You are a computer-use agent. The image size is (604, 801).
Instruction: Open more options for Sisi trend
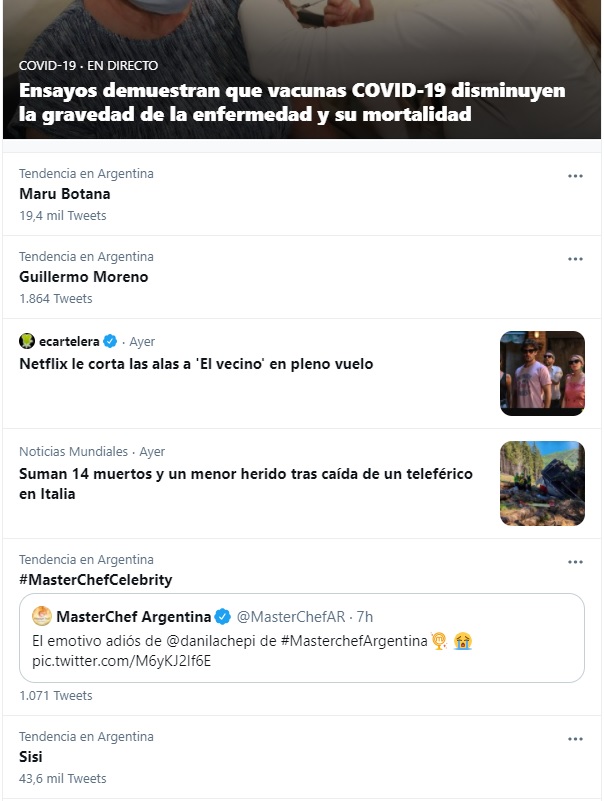click(x=575, y=739)
